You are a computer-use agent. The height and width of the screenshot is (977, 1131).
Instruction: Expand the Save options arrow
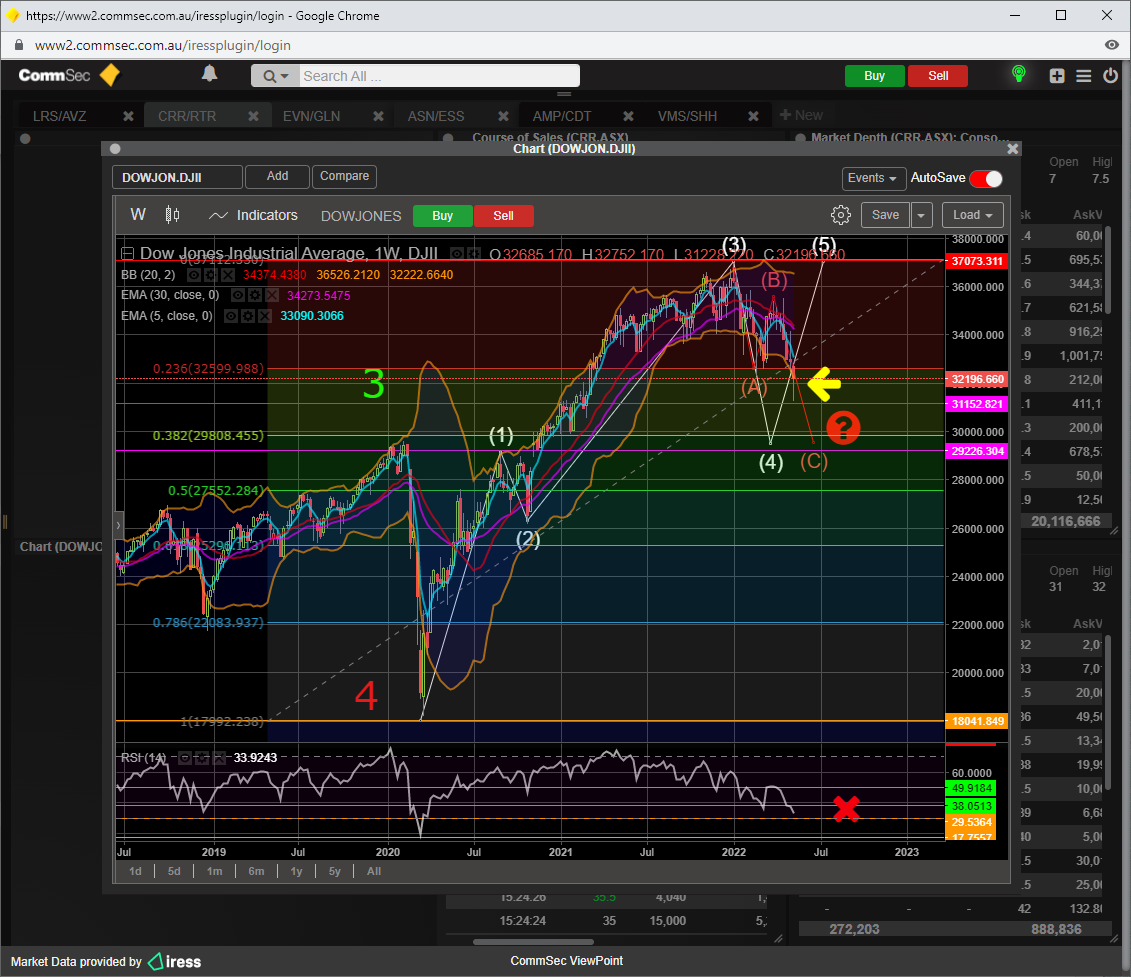tap(921, 215)
